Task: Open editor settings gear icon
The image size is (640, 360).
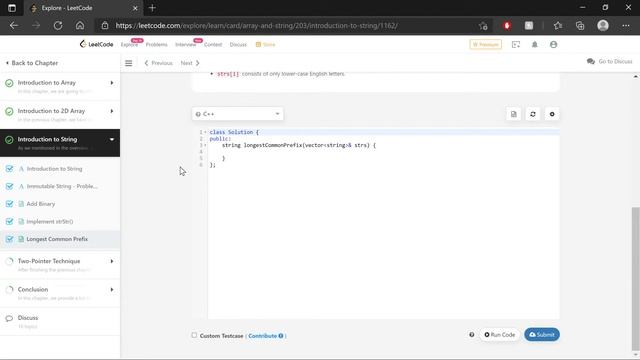Action: (x=552, y=114)
